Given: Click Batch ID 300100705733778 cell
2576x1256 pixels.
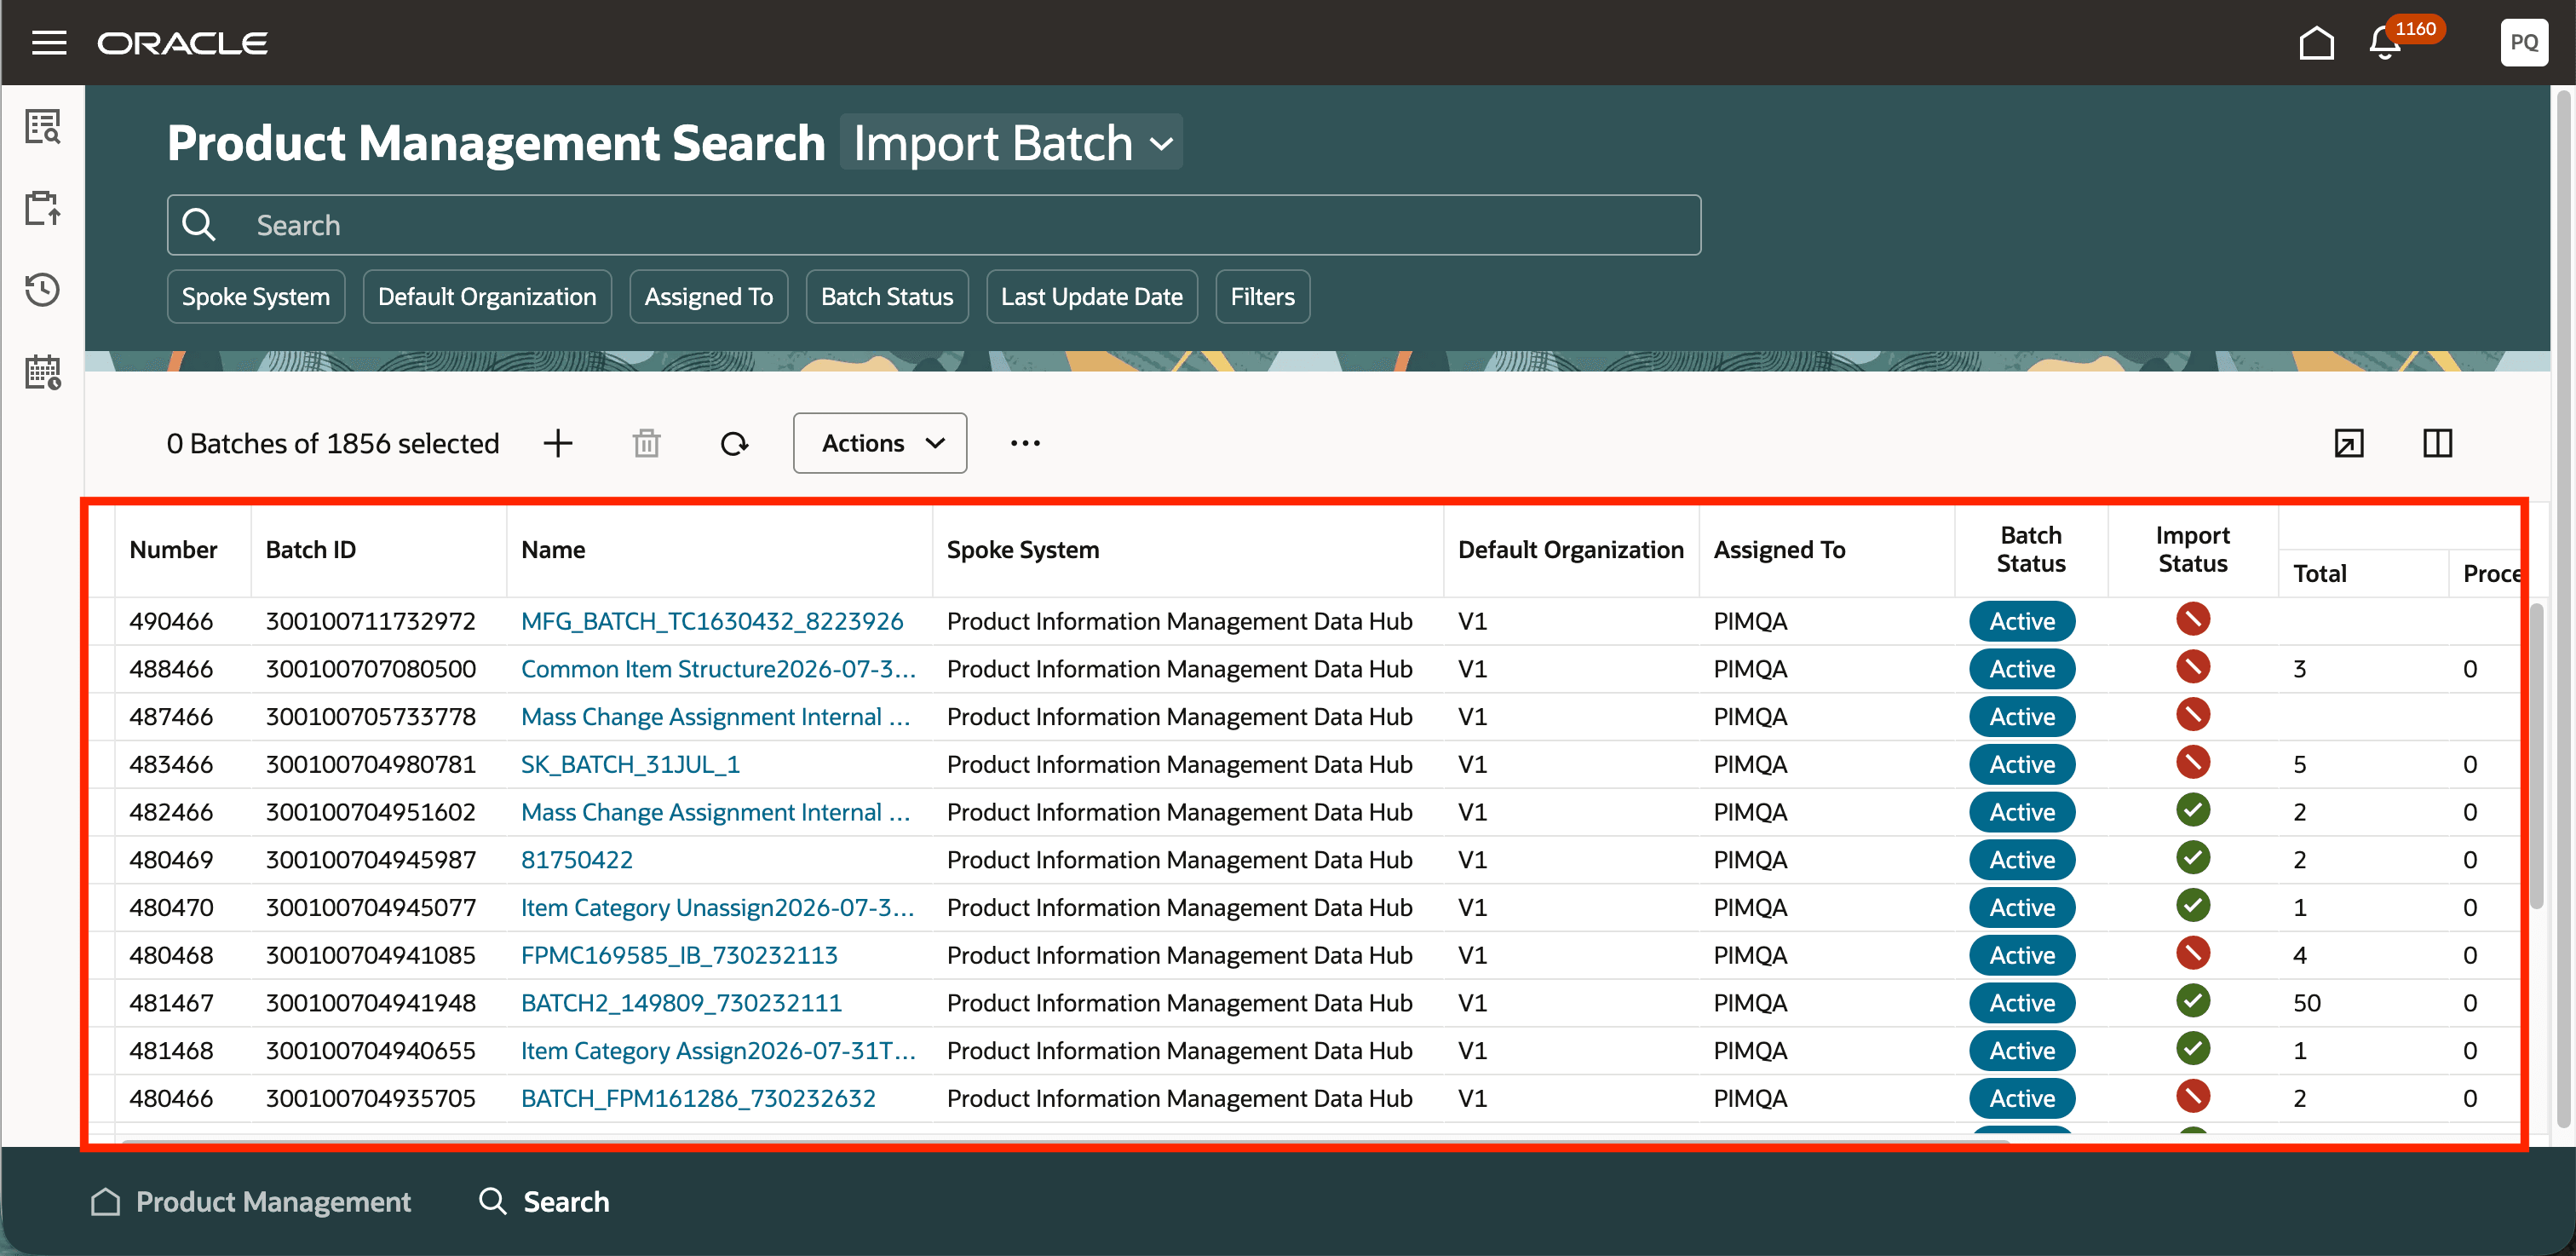Looking at the screenshot, I should (371, 717).
